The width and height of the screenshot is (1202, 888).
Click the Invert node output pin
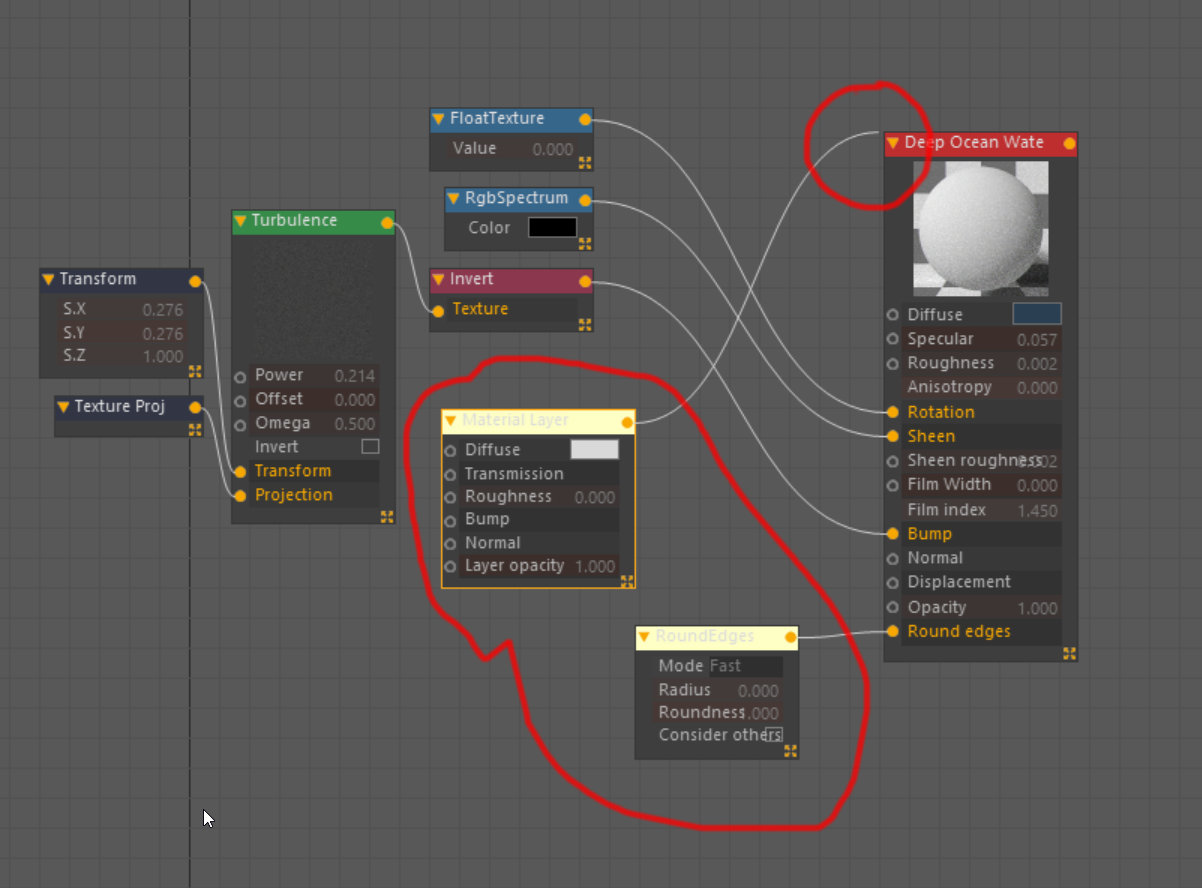point(585,282)
